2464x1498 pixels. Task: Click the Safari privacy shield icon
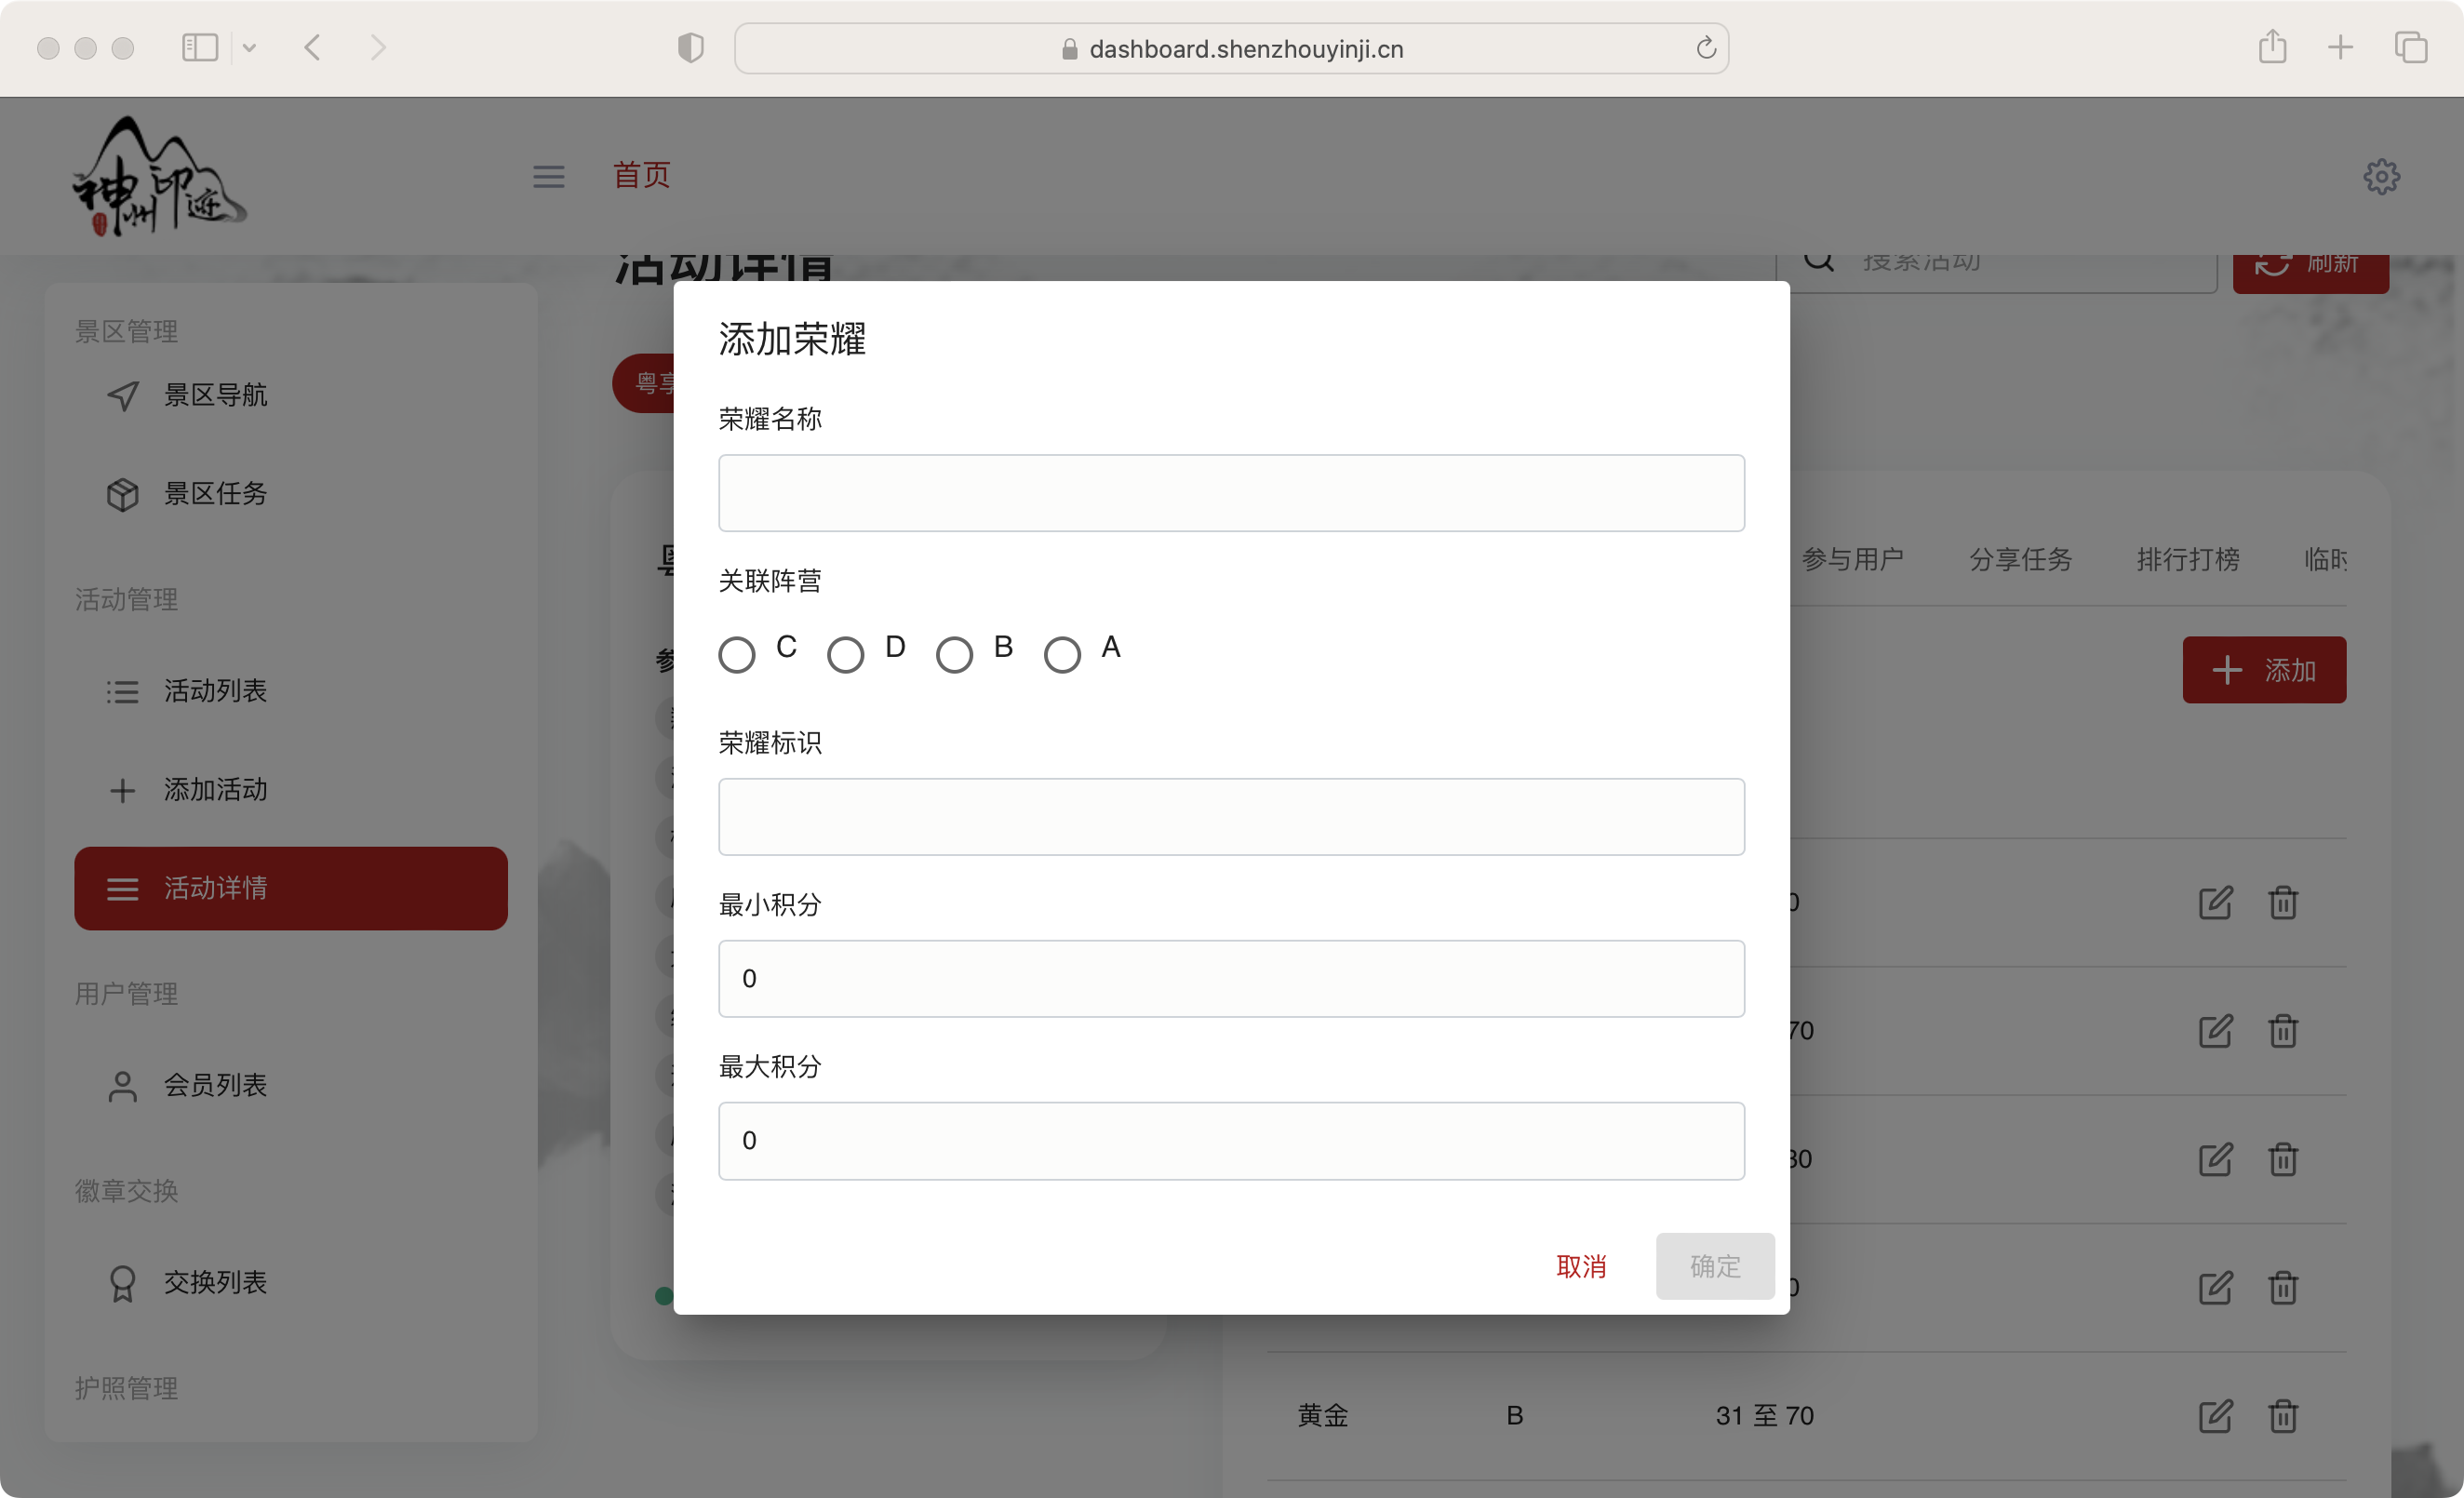pyautogui.click(x=690, y=48)
